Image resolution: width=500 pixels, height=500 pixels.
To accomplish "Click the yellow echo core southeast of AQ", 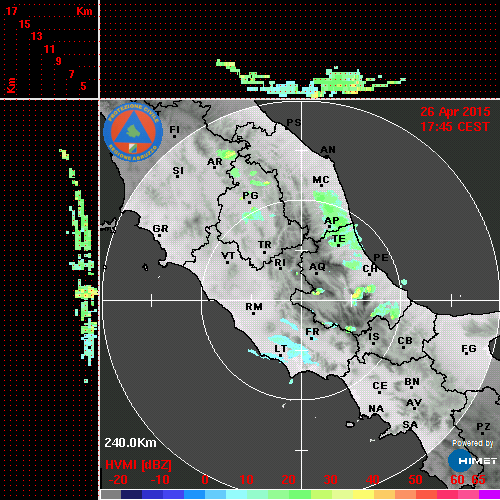I will (357, 294).
